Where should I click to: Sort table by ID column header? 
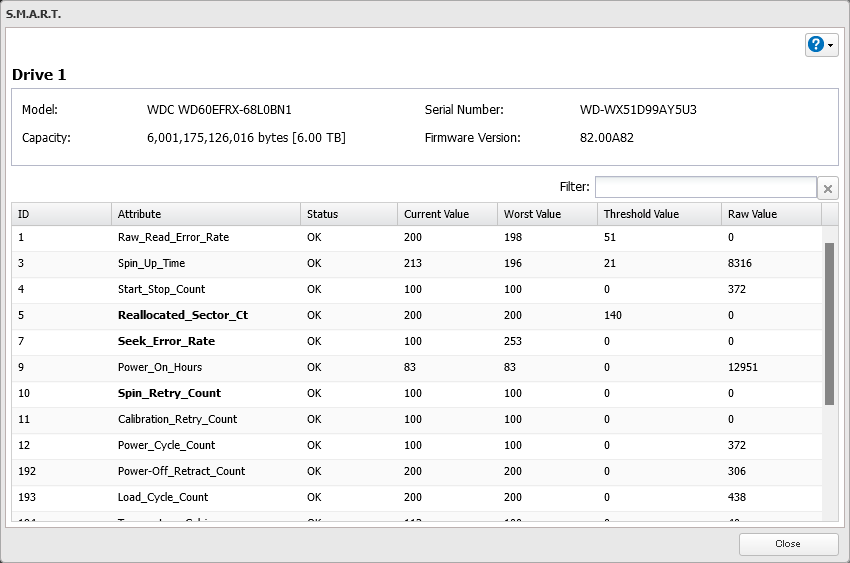[60, 214]
